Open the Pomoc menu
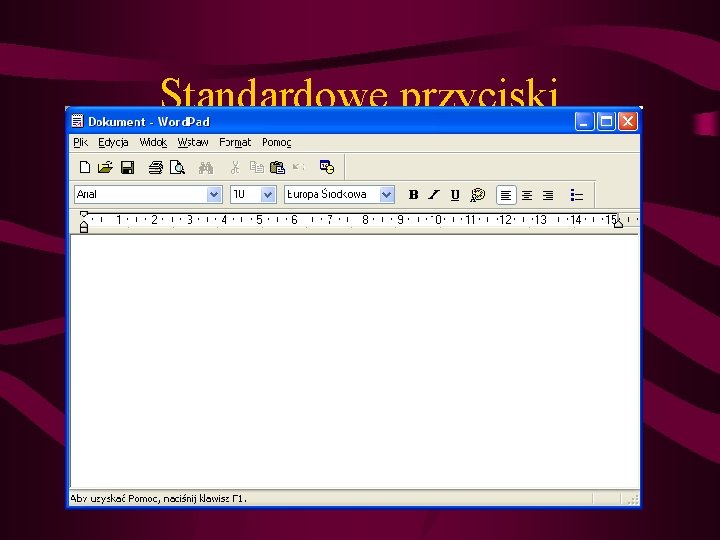The height and width of the screenshot is (540, 720). click(x=276, y=142)
